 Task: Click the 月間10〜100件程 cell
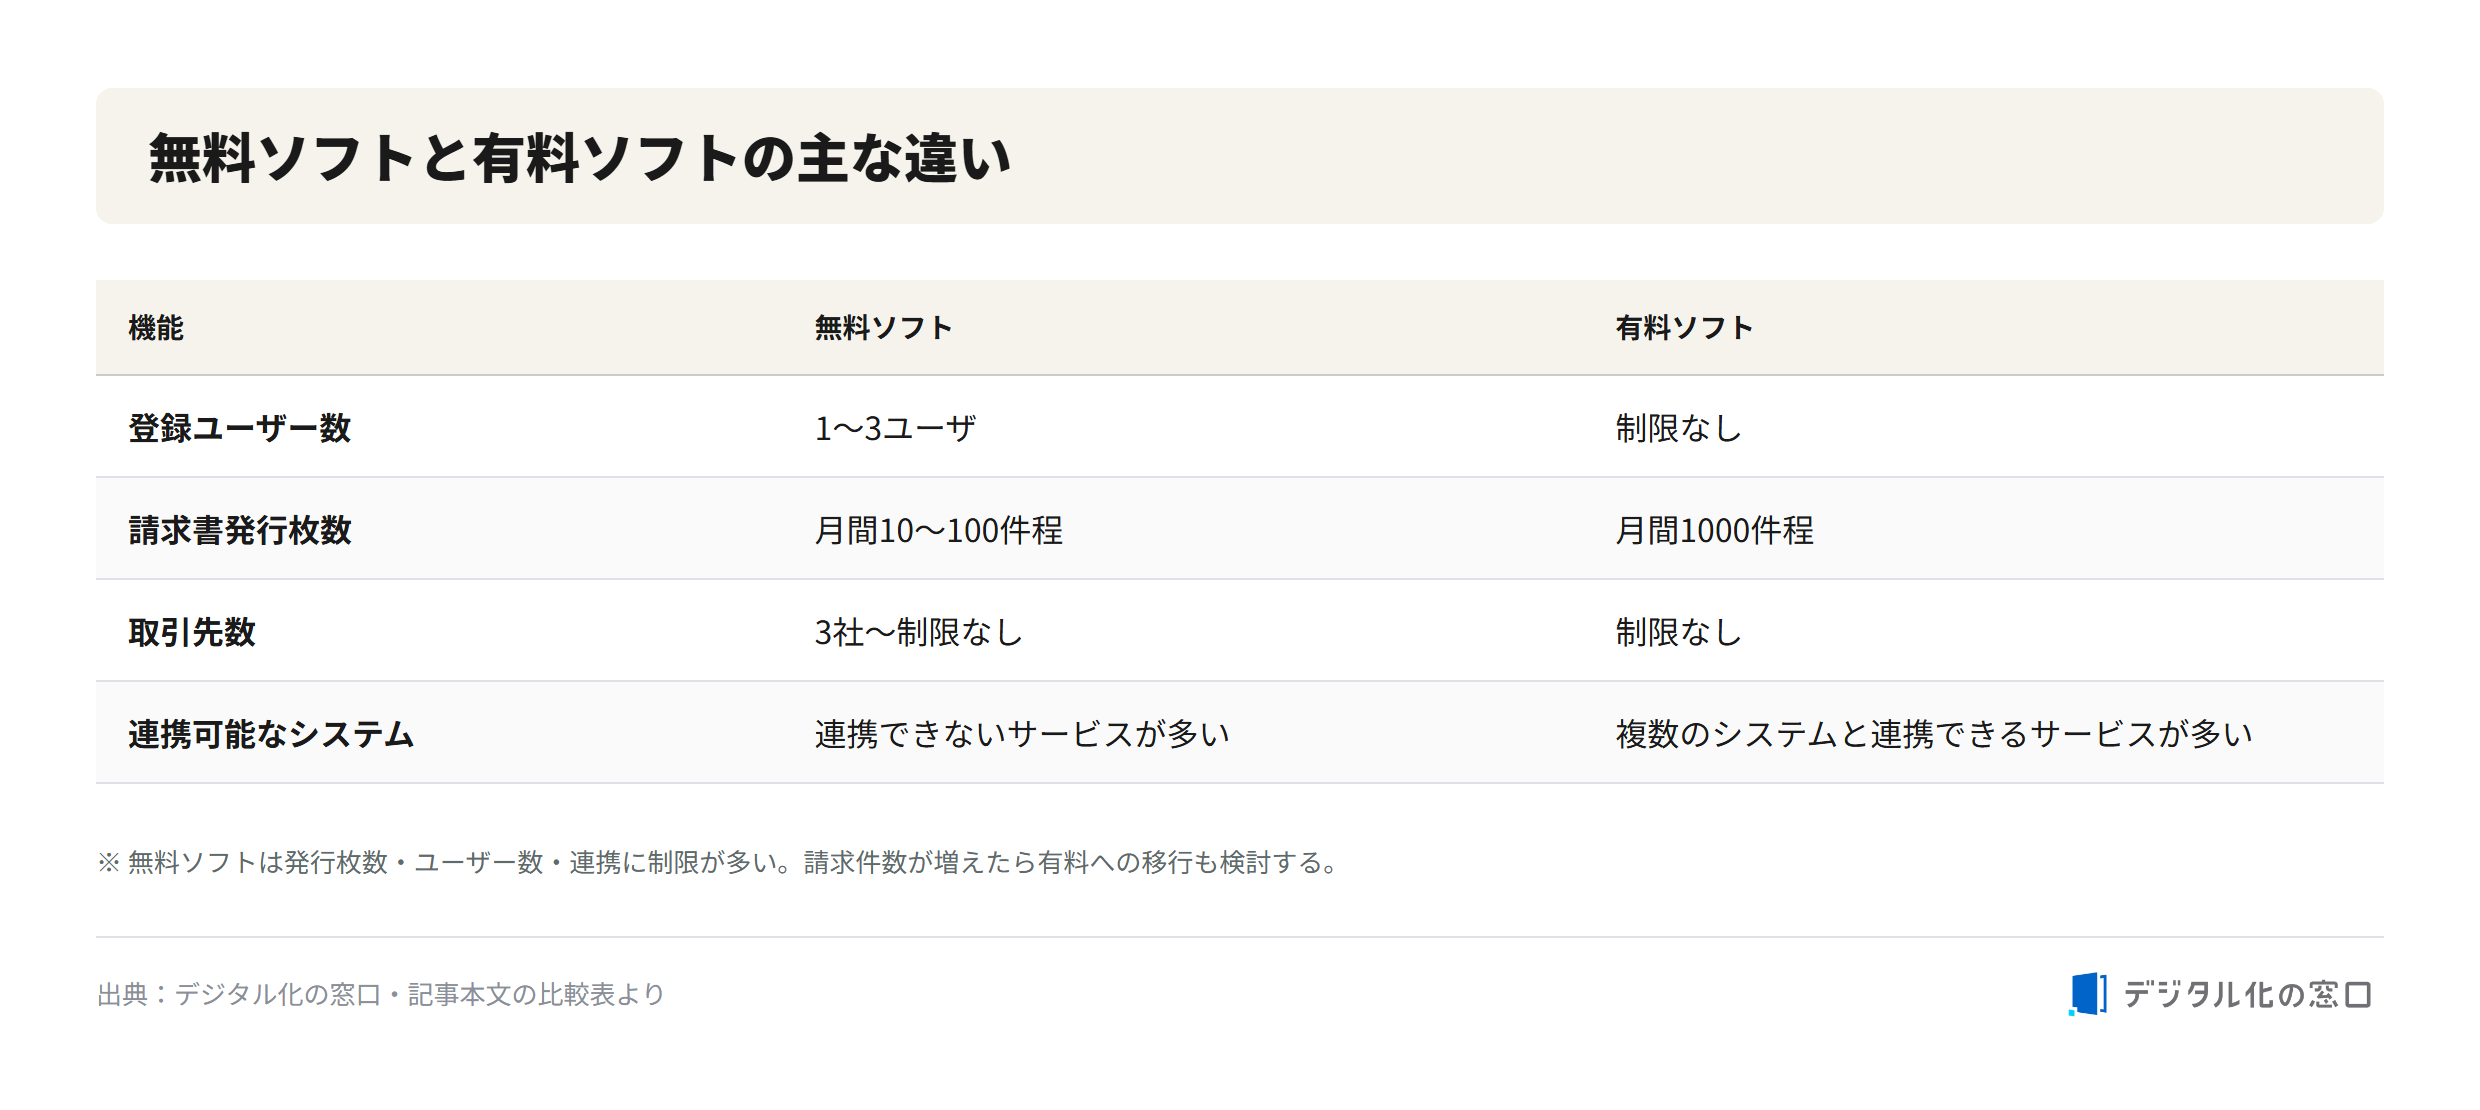point(939,530)
